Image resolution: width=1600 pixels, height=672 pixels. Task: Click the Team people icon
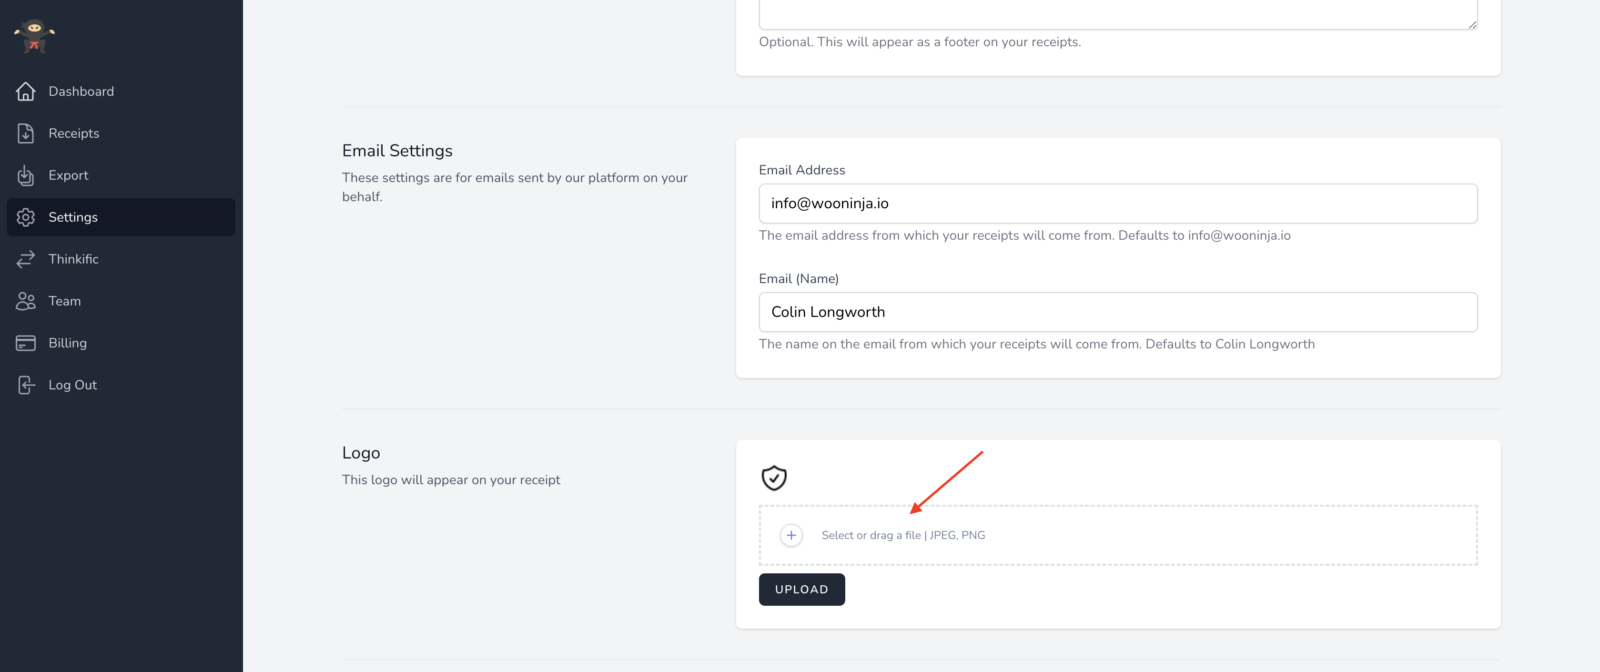(26, 301)
